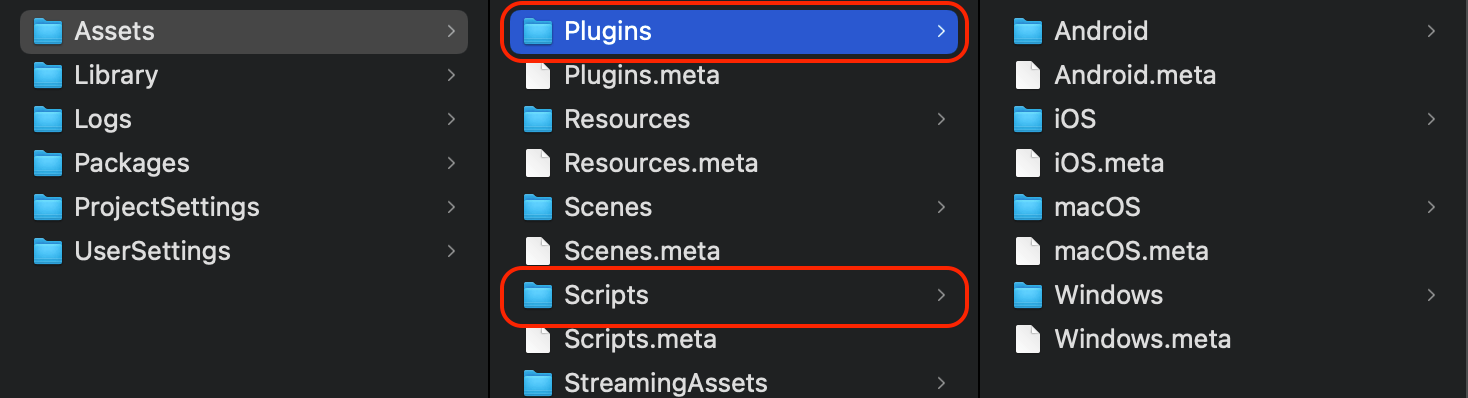Expand the ProjectSettings folder arrow
Image resolution: width=1468 pixels, height=398 pixels.
[x=452, y=207]
